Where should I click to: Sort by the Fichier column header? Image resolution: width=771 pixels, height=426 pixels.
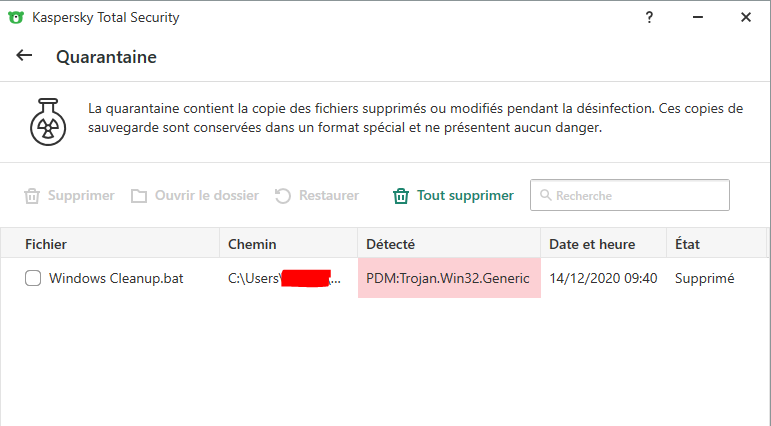46,244
